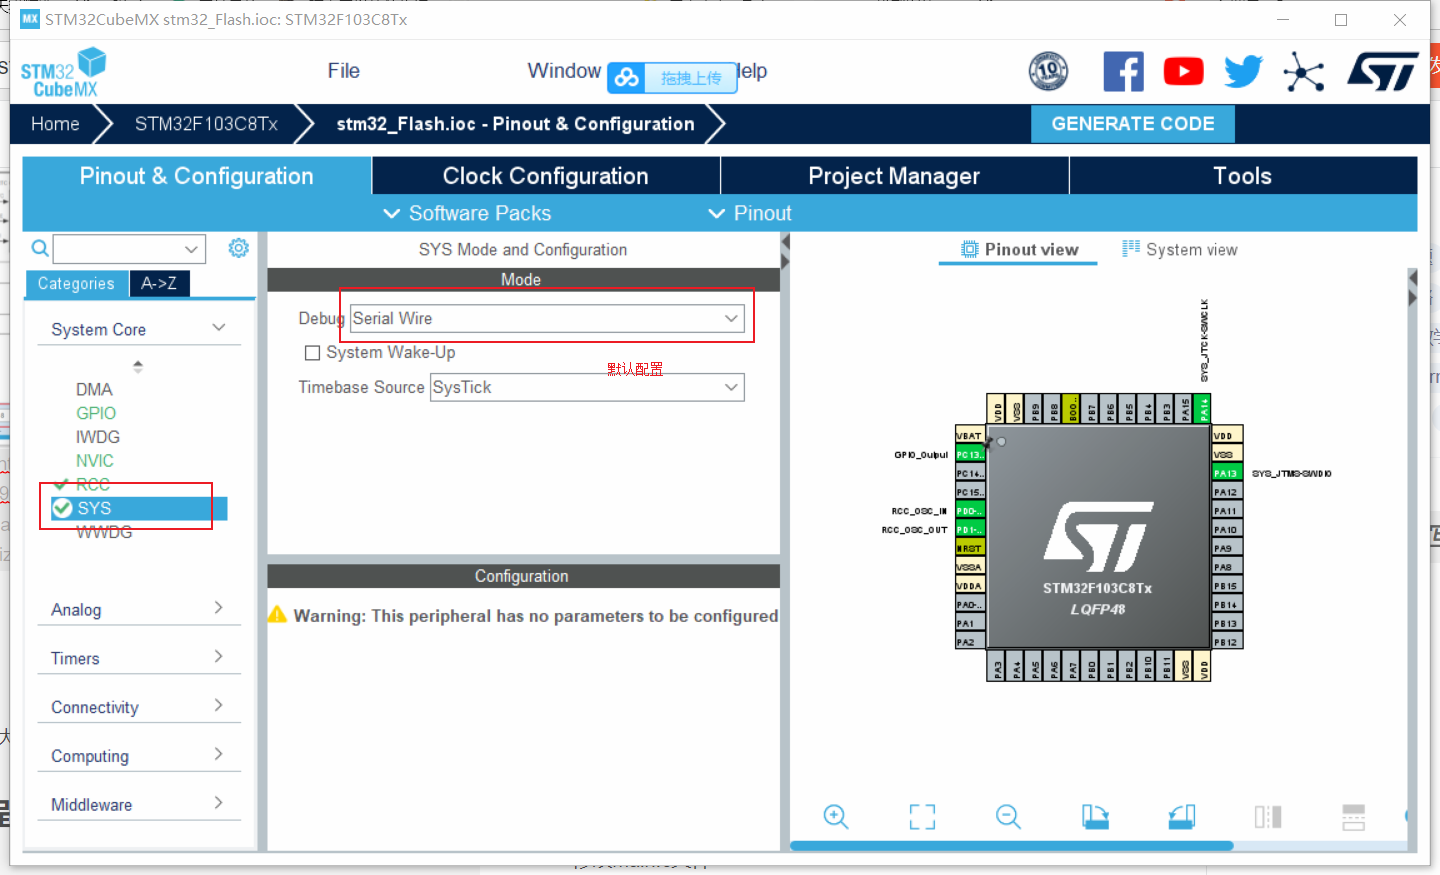1440x875 pixels.
Task: Enable the System Wake-Up checkbox
Action: 313,352
